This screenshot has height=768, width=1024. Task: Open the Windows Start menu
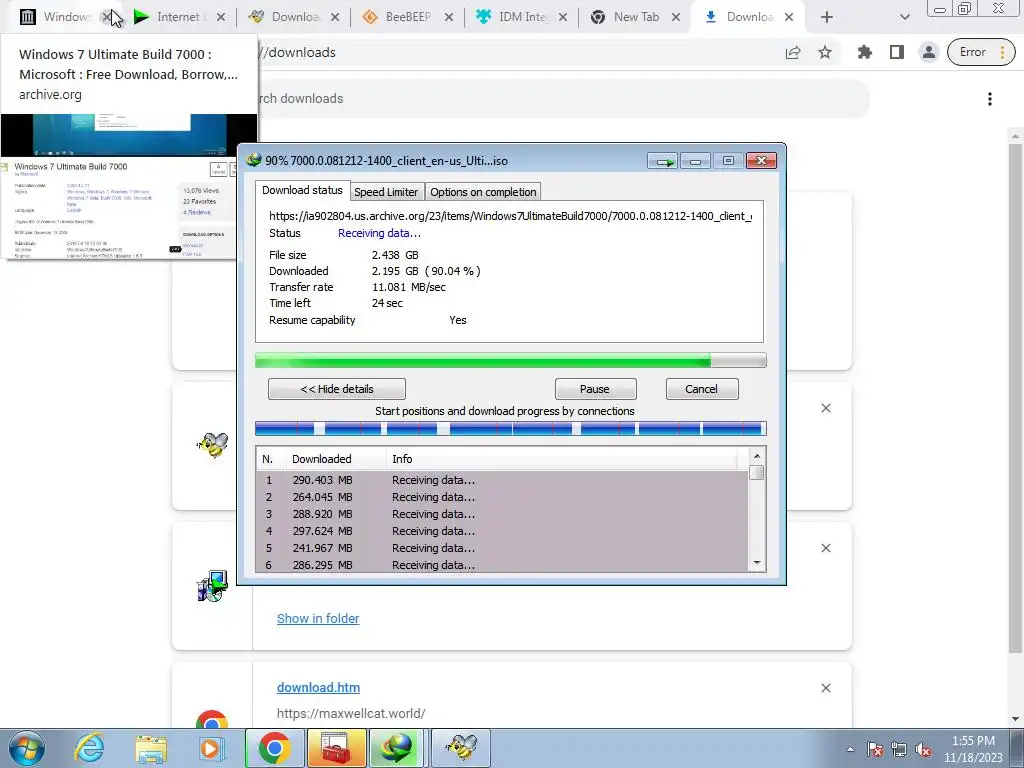click(x=26, y=748)
